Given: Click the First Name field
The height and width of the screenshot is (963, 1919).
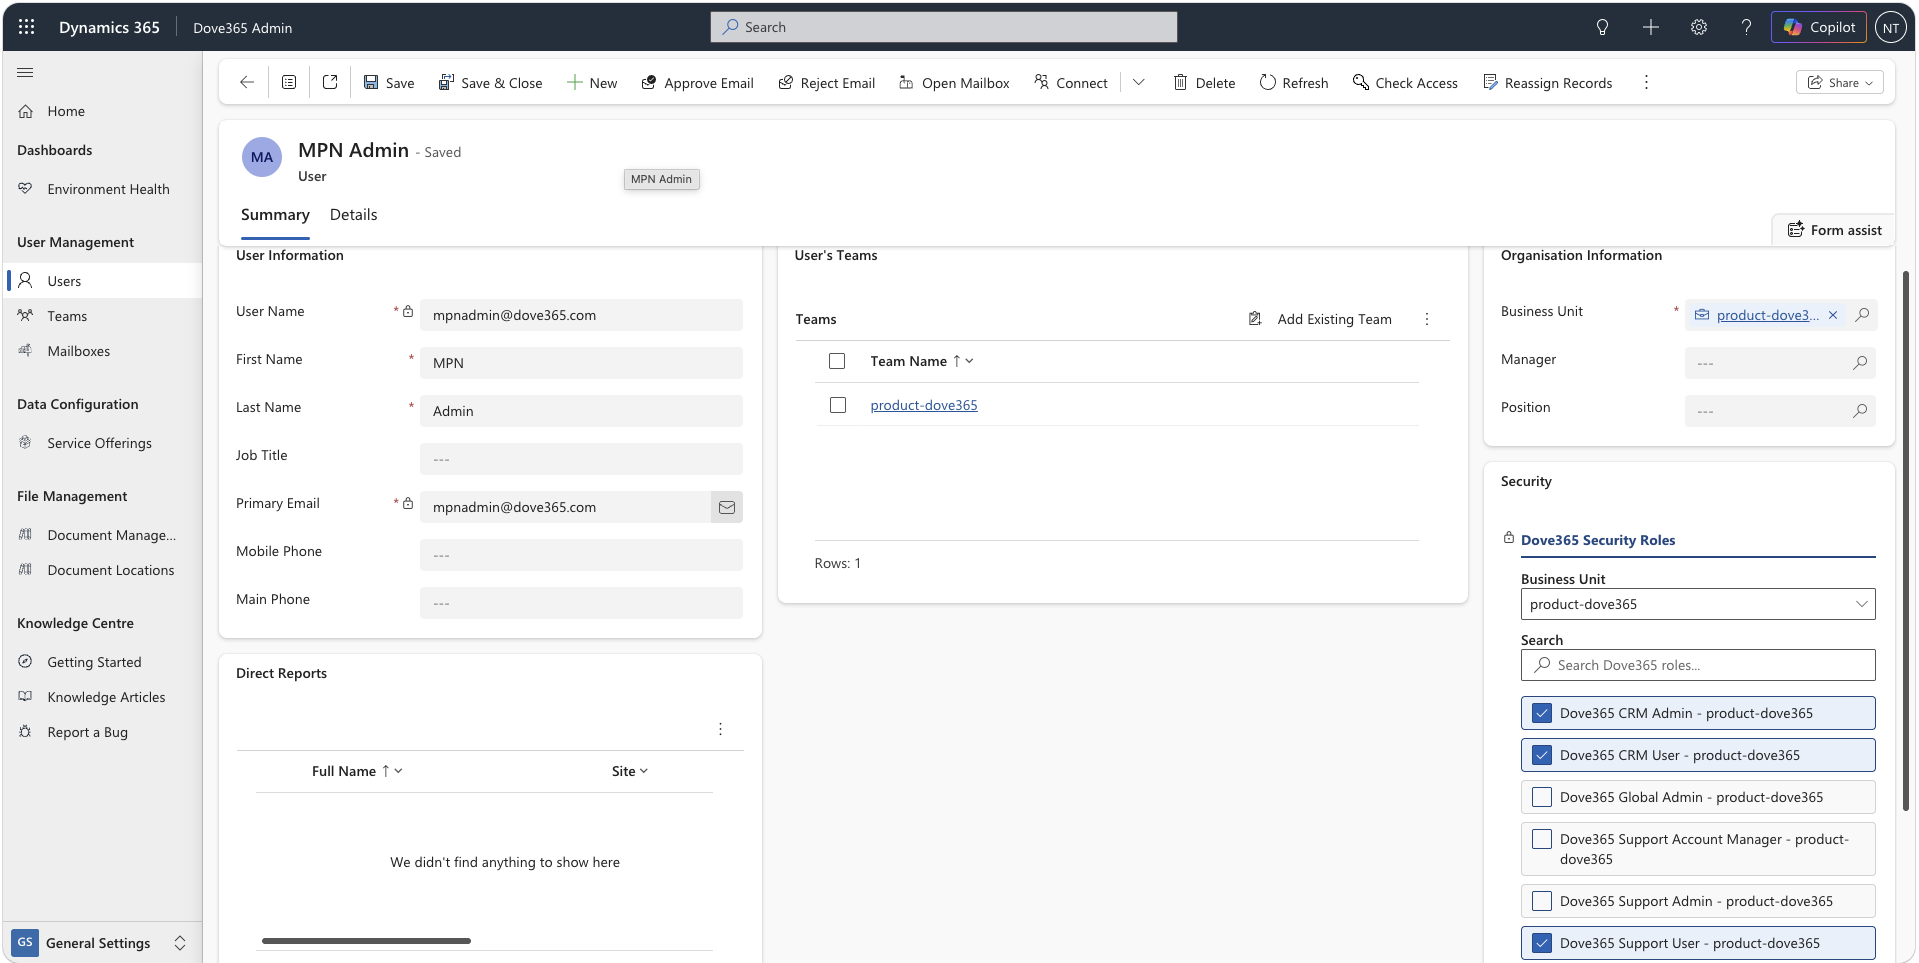Looking at the screenshot, I should point(581,363).
